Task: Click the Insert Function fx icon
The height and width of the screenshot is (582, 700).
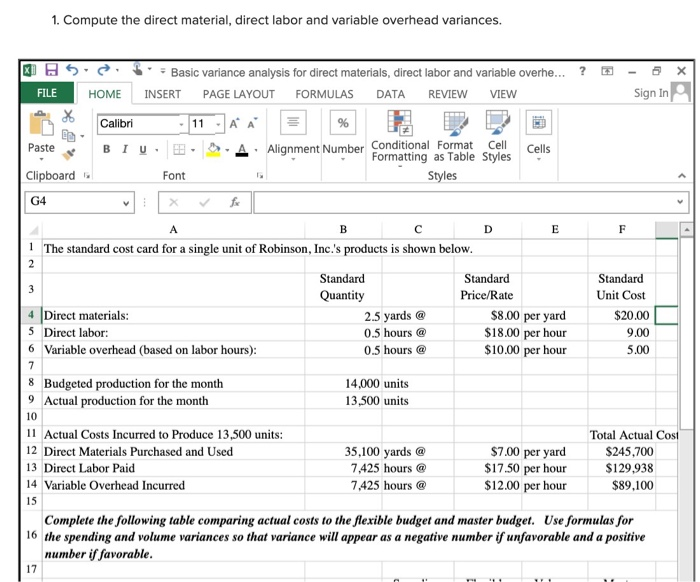Action: pos(235,203)
